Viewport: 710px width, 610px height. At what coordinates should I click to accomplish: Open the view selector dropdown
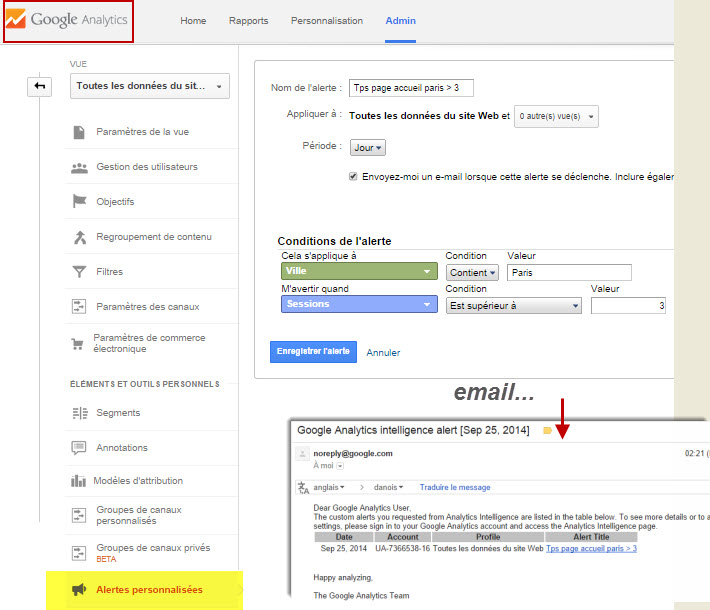150,86
